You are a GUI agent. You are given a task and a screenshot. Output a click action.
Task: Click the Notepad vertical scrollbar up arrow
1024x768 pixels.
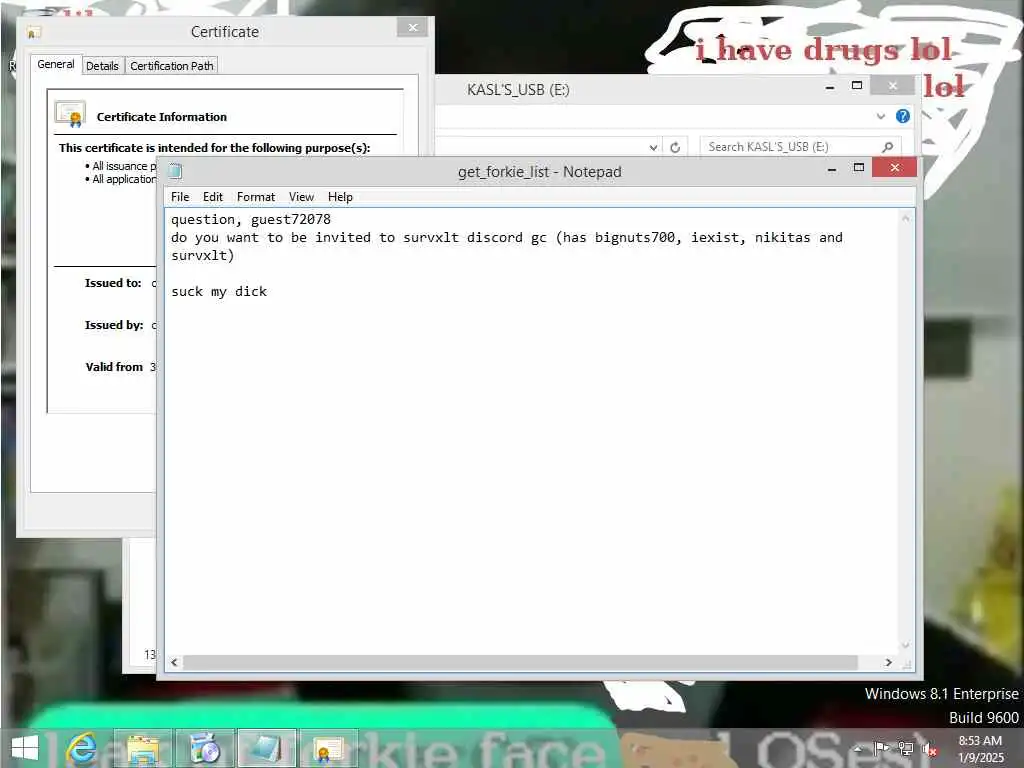[x=905, y=218]
